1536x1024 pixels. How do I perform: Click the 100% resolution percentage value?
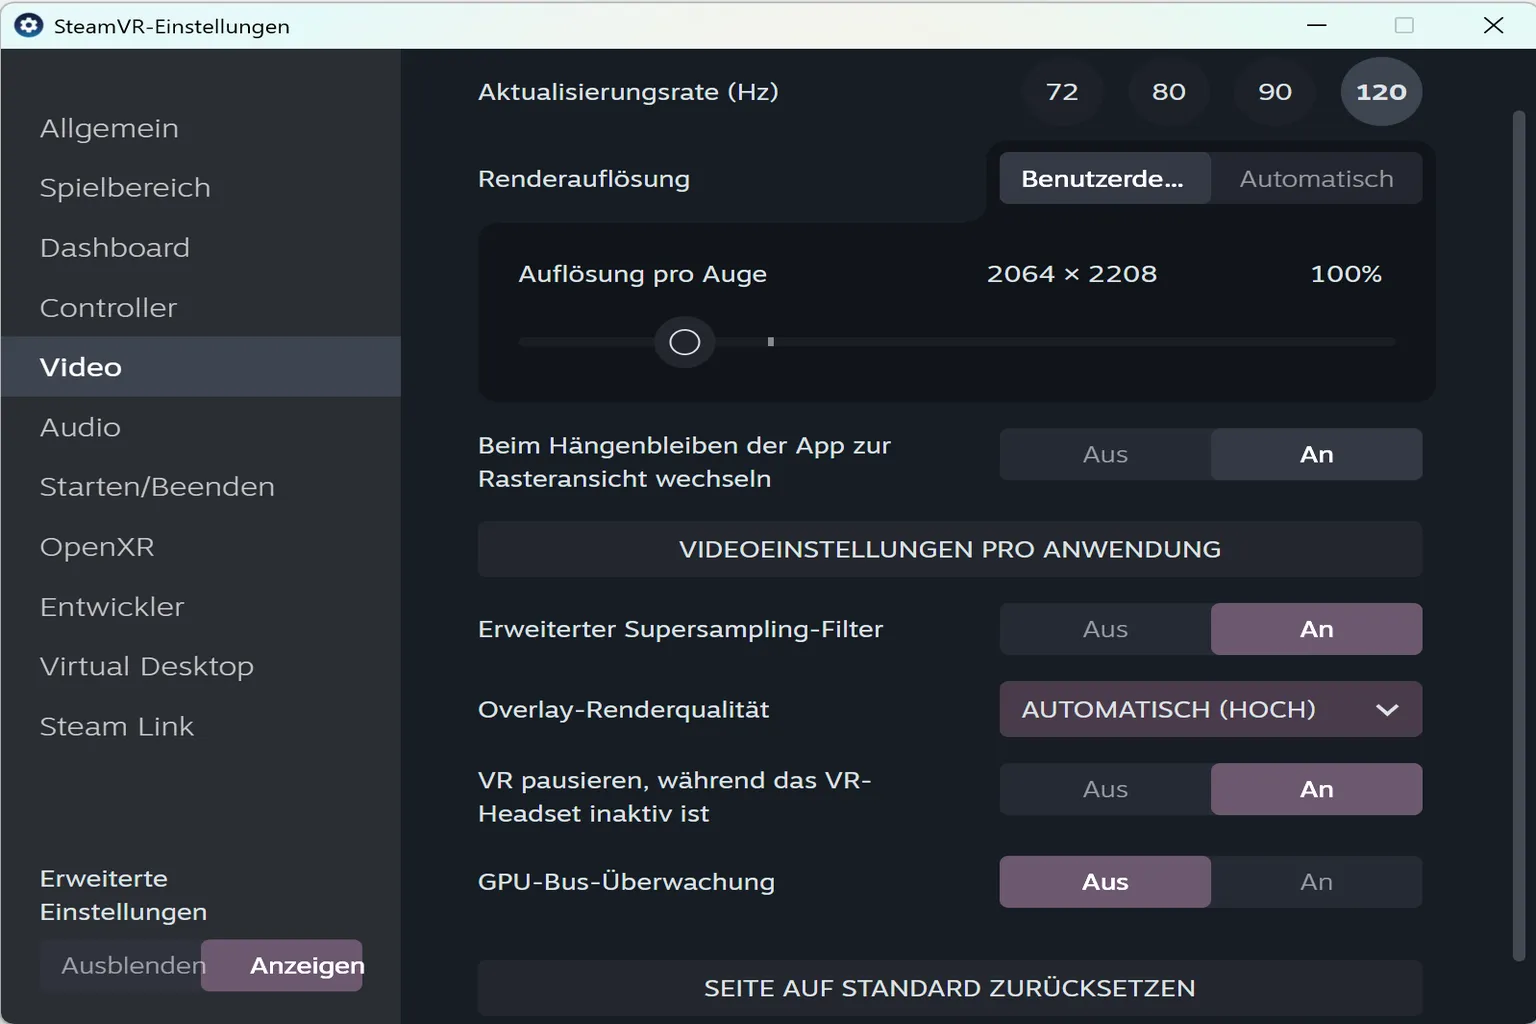pos(1346,274)
